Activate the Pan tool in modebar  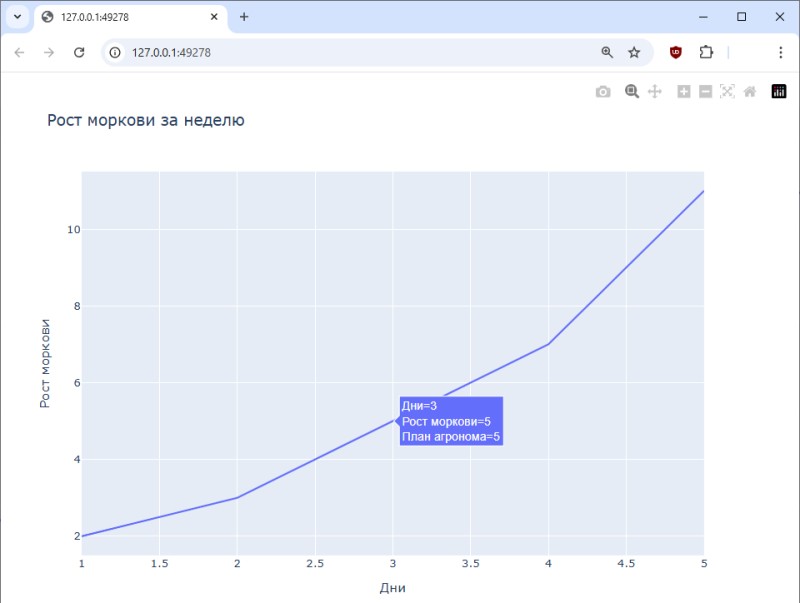pos(655,92)
